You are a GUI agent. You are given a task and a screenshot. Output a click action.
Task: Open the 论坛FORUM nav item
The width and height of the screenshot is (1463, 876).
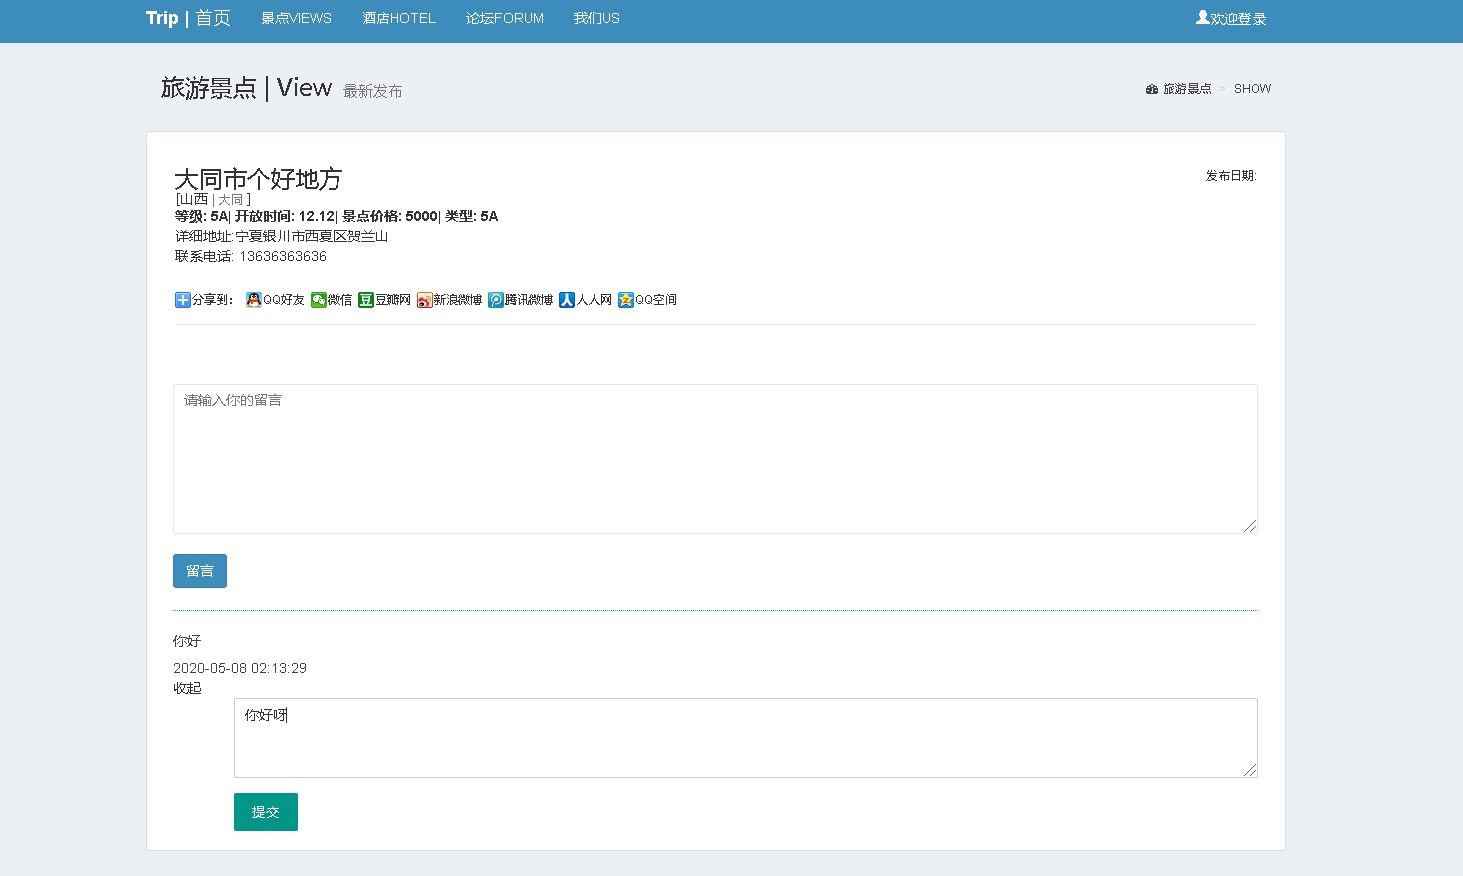(505, 18)
